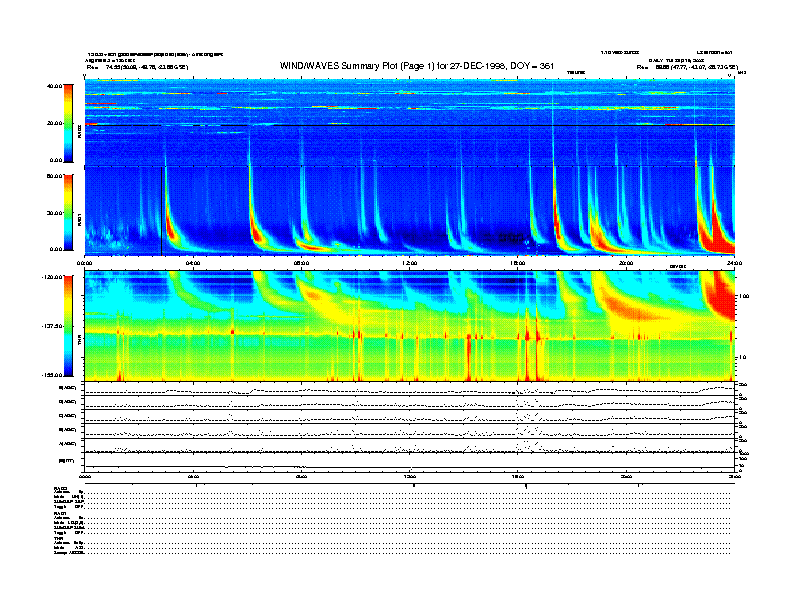Screen dimensions: 792x612
Task: Click the 40.00 label on RAD2 scale
Action: tap(54, 86)
